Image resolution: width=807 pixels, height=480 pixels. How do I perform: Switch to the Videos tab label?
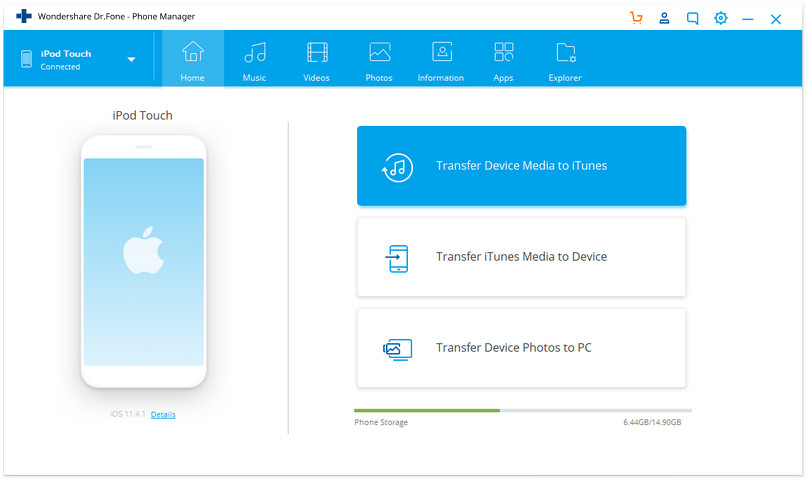(317, 78)
